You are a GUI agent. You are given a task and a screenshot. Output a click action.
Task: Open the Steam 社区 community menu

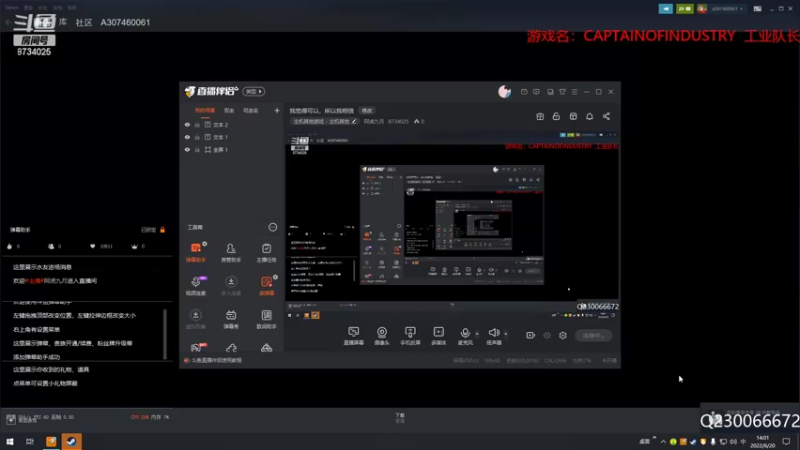84,22
